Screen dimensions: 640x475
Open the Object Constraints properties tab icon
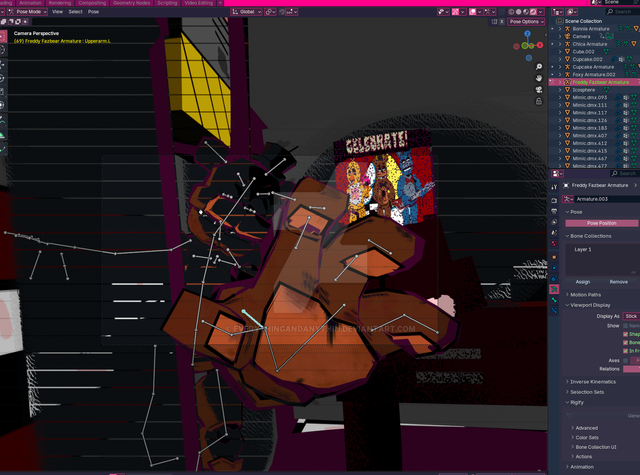coord(554,279)
